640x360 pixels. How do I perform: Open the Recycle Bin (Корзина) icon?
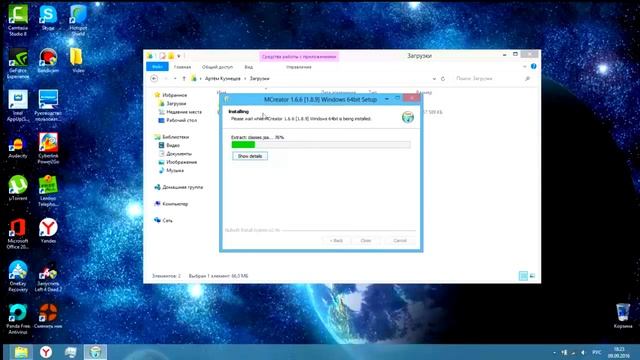pos(622,316)
